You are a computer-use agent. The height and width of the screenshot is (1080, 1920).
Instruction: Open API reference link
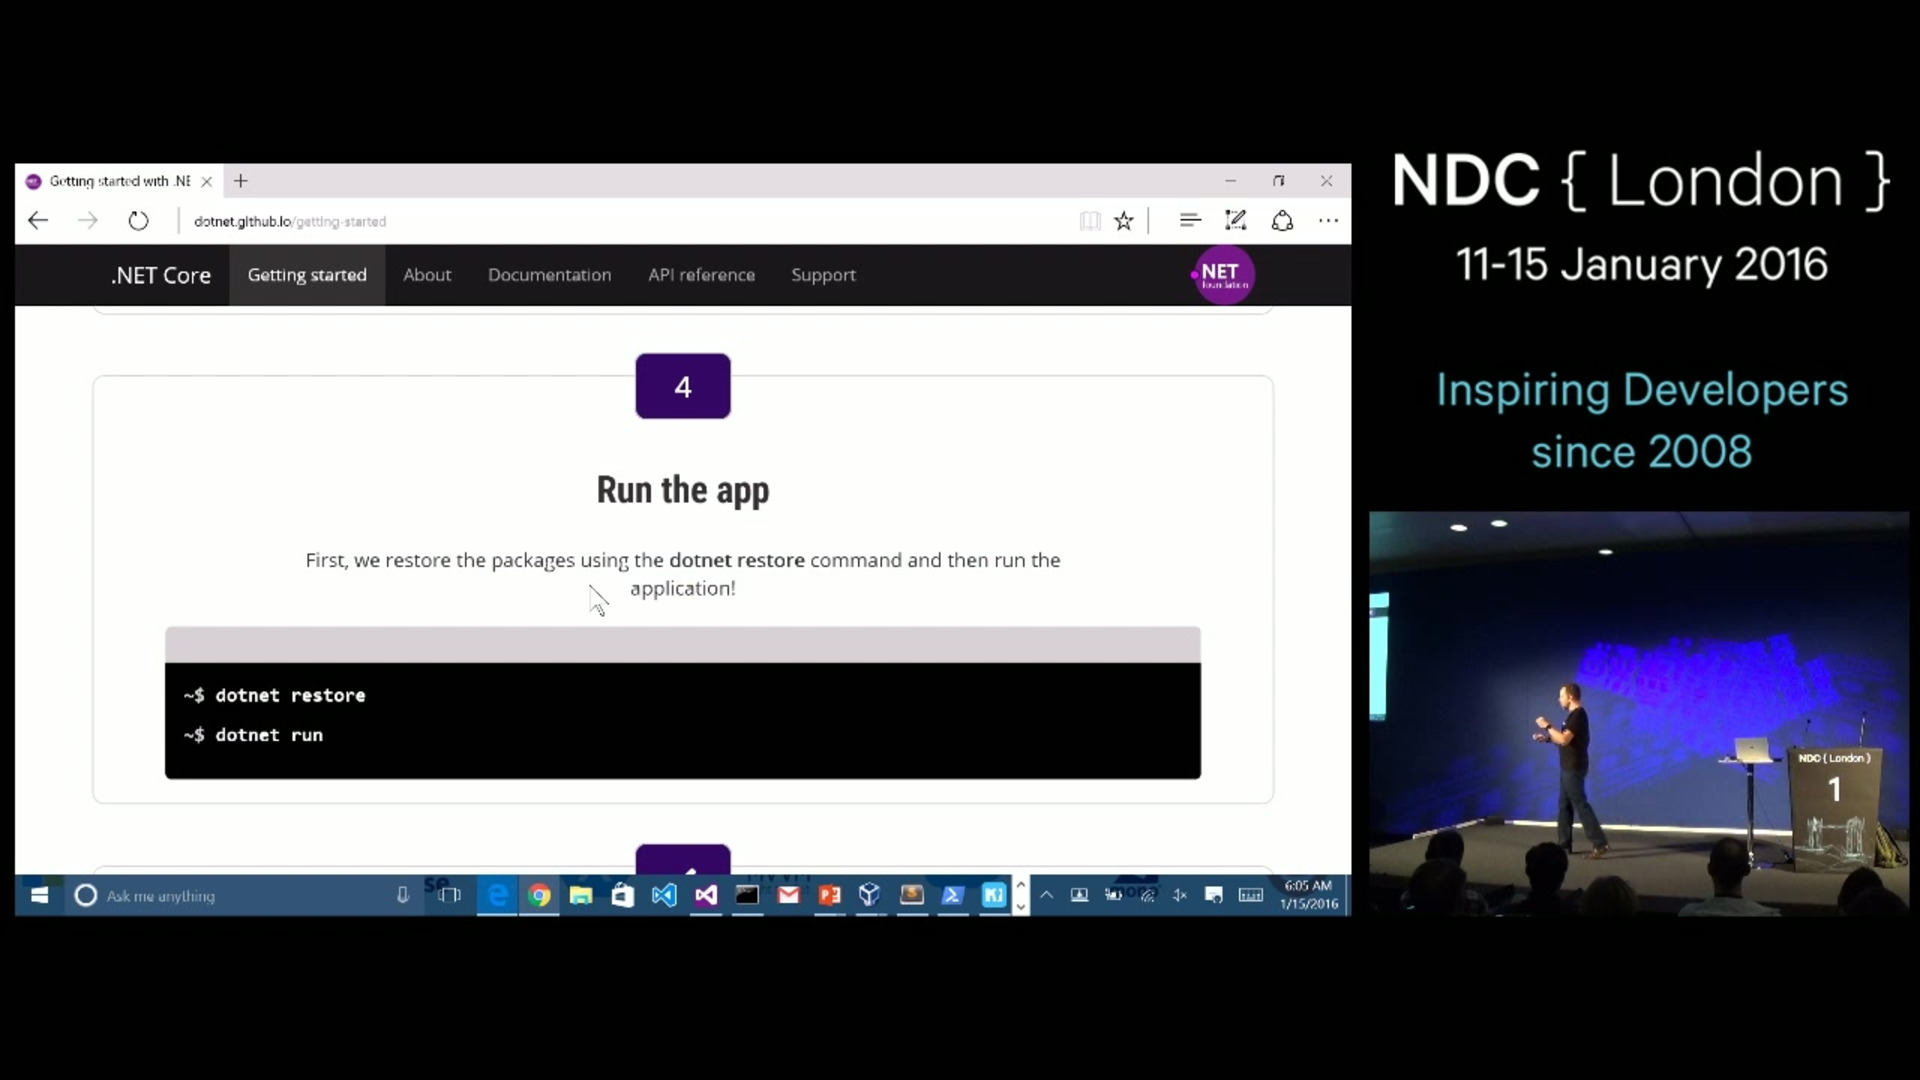(x=701, y=275)
